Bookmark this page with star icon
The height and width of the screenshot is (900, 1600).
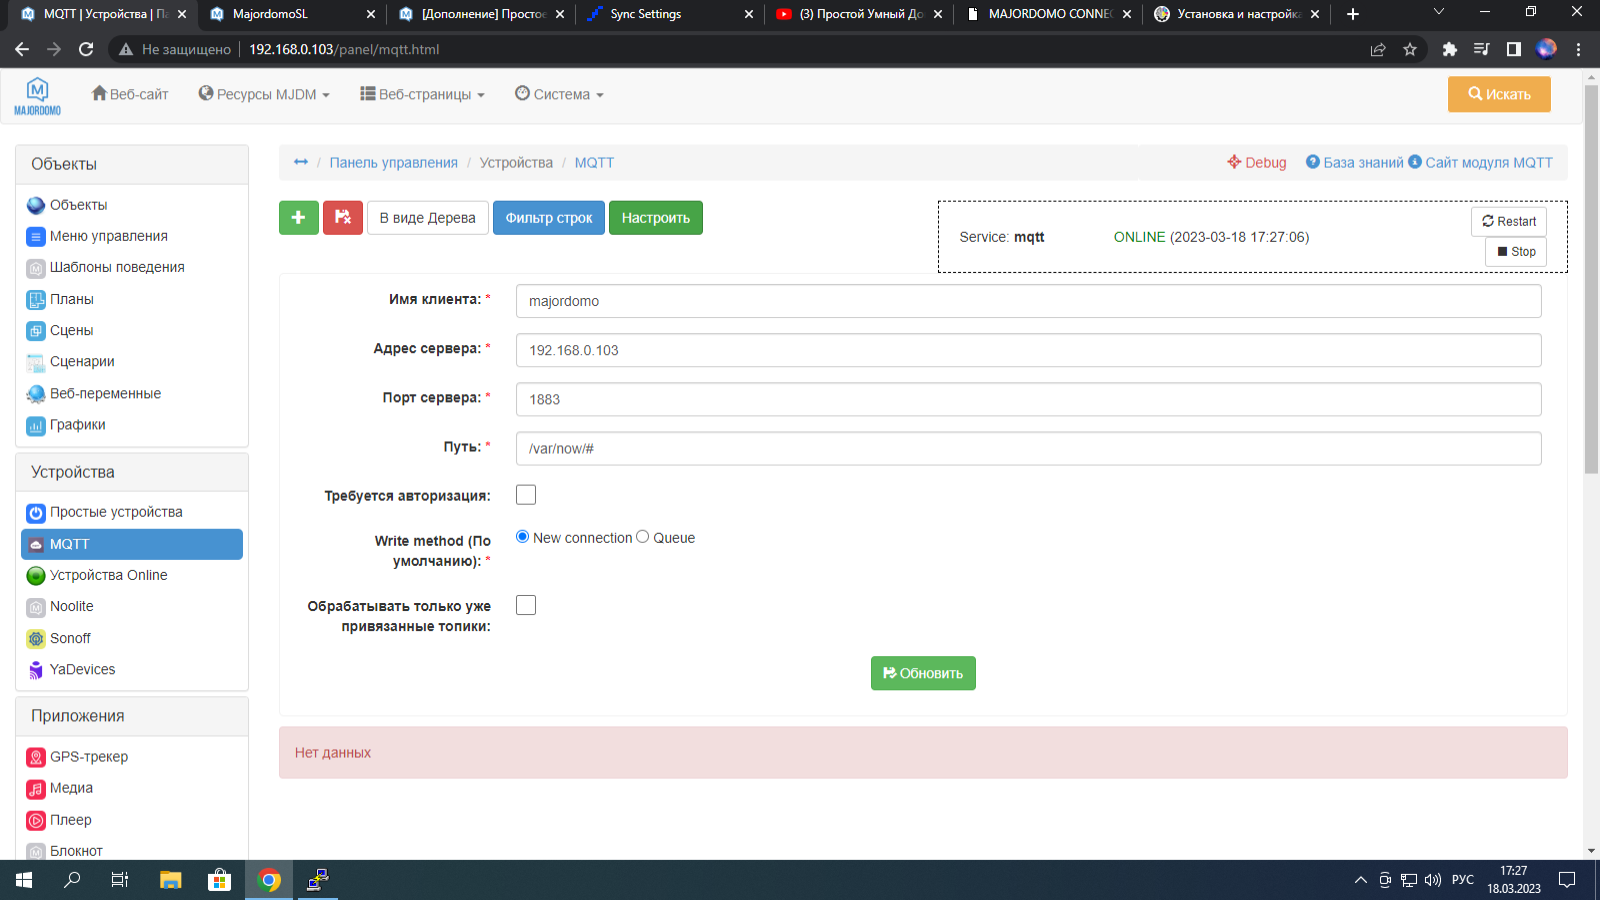coord(1410,49)
